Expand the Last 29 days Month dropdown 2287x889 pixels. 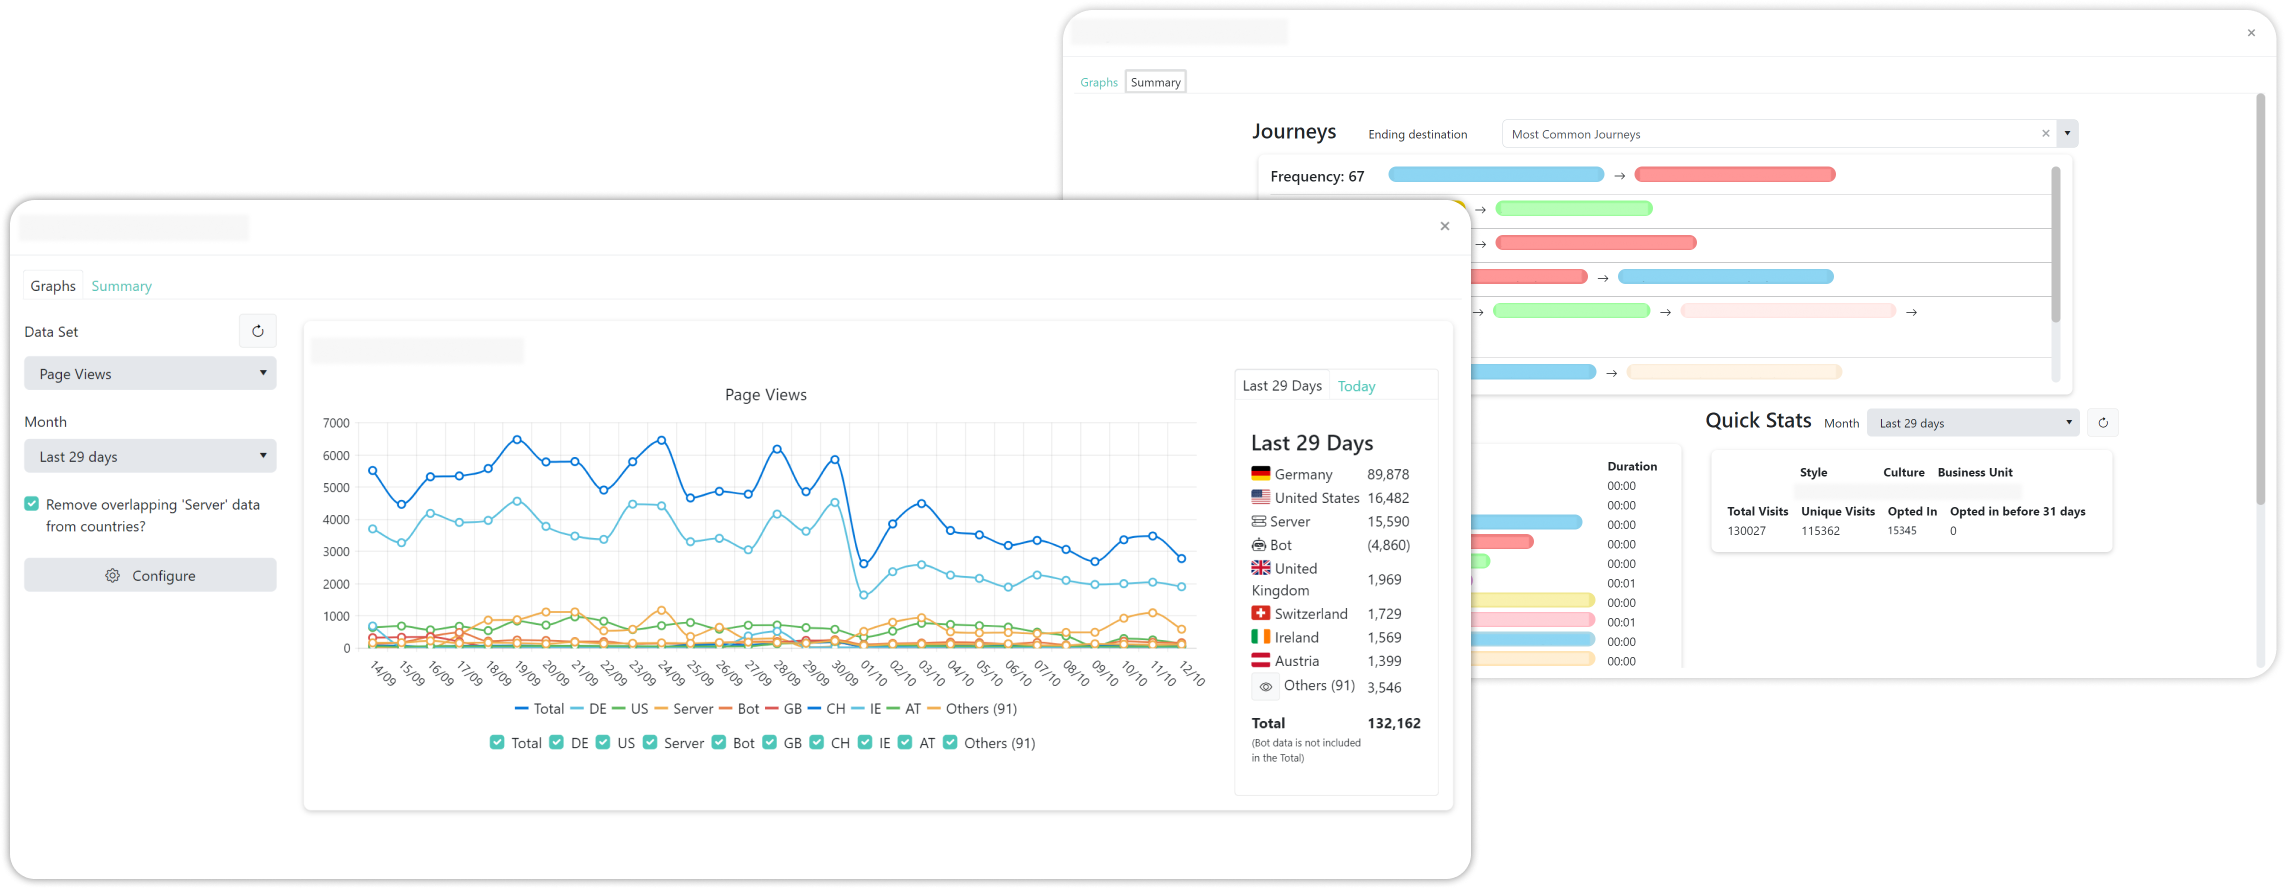coord(150,456)
